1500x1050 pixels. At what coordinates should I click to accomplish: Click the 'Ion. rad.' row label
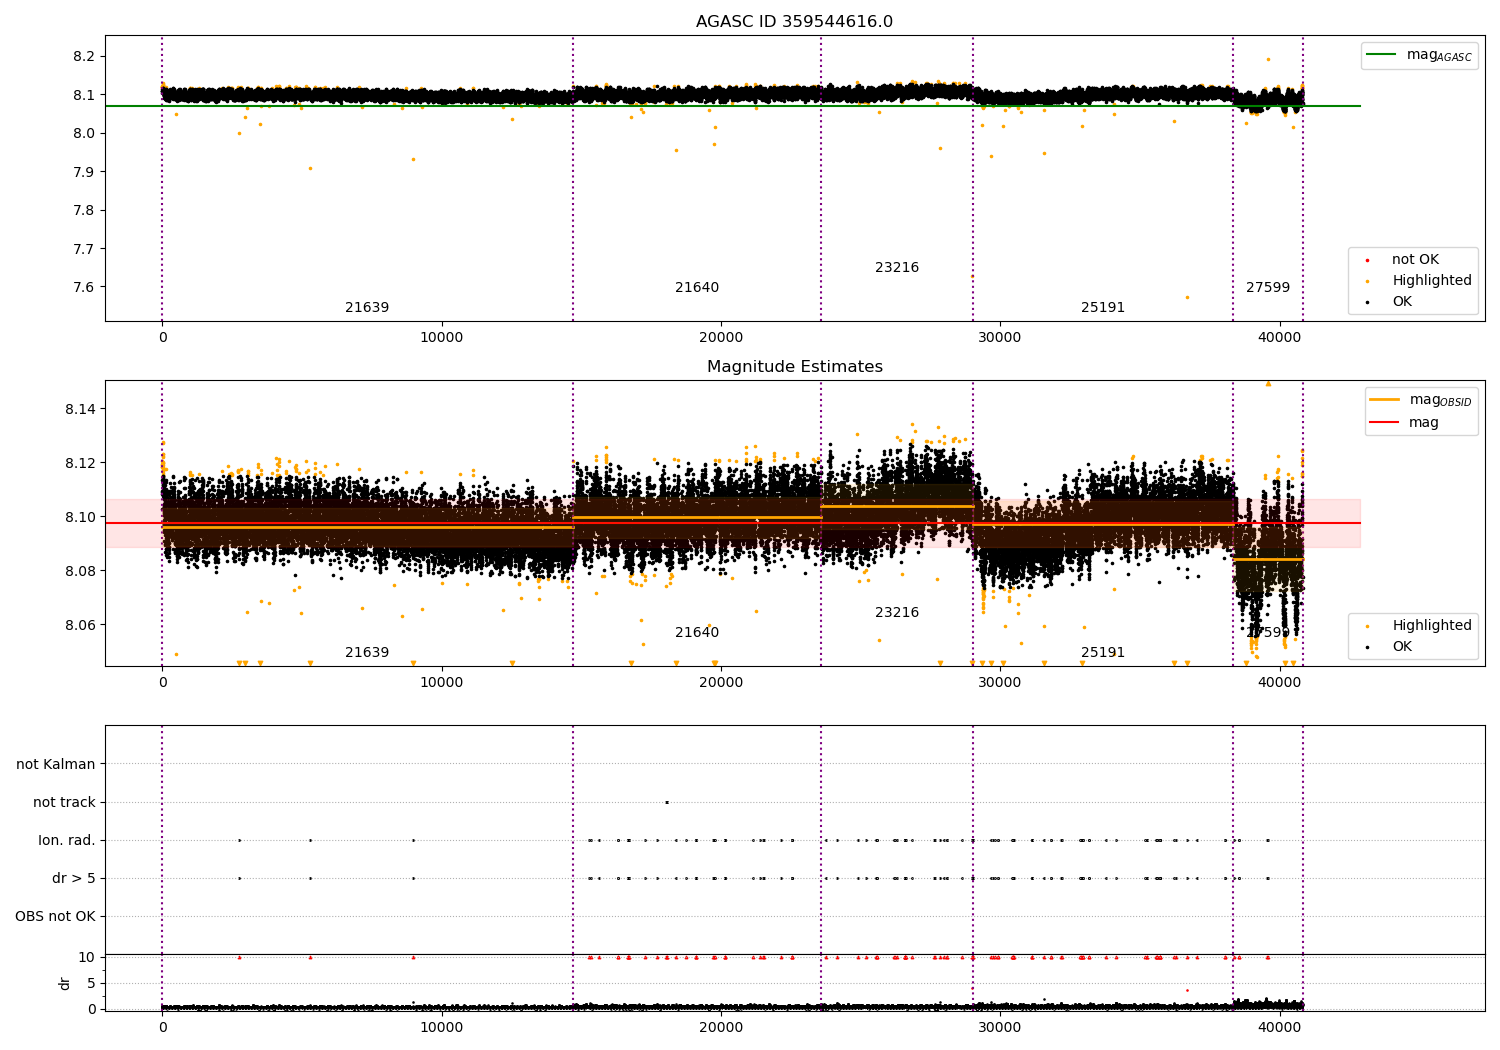tap(67, 841)
